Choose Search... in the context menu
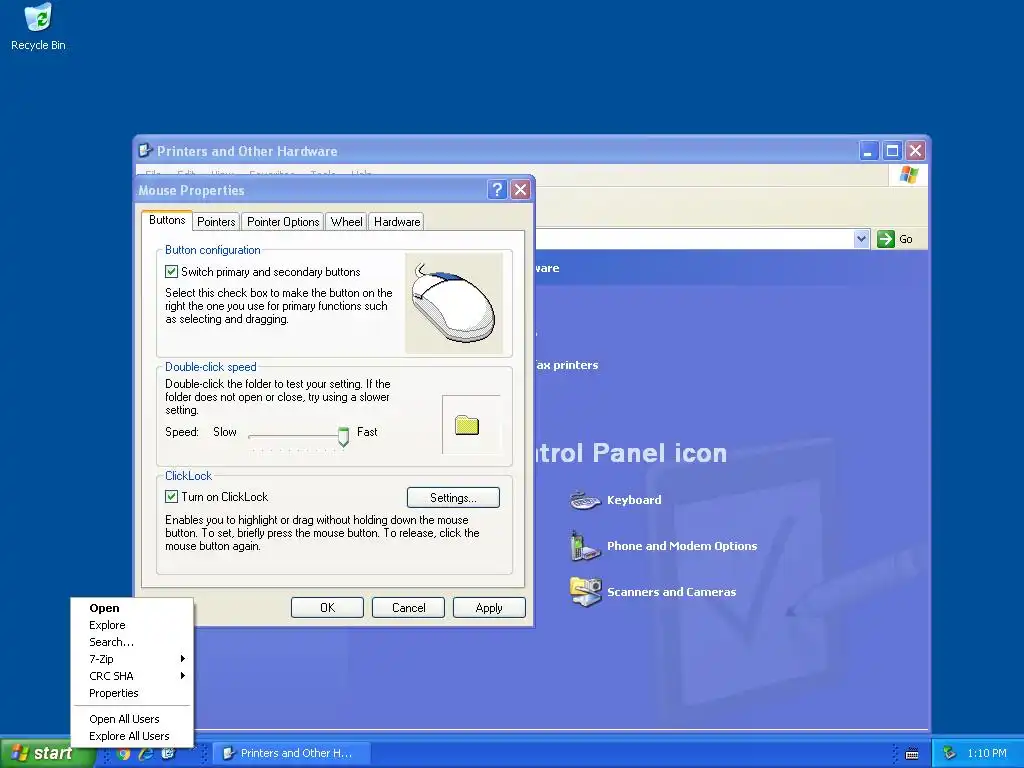This screenshot has width=1024, height=768. [132, 642]
